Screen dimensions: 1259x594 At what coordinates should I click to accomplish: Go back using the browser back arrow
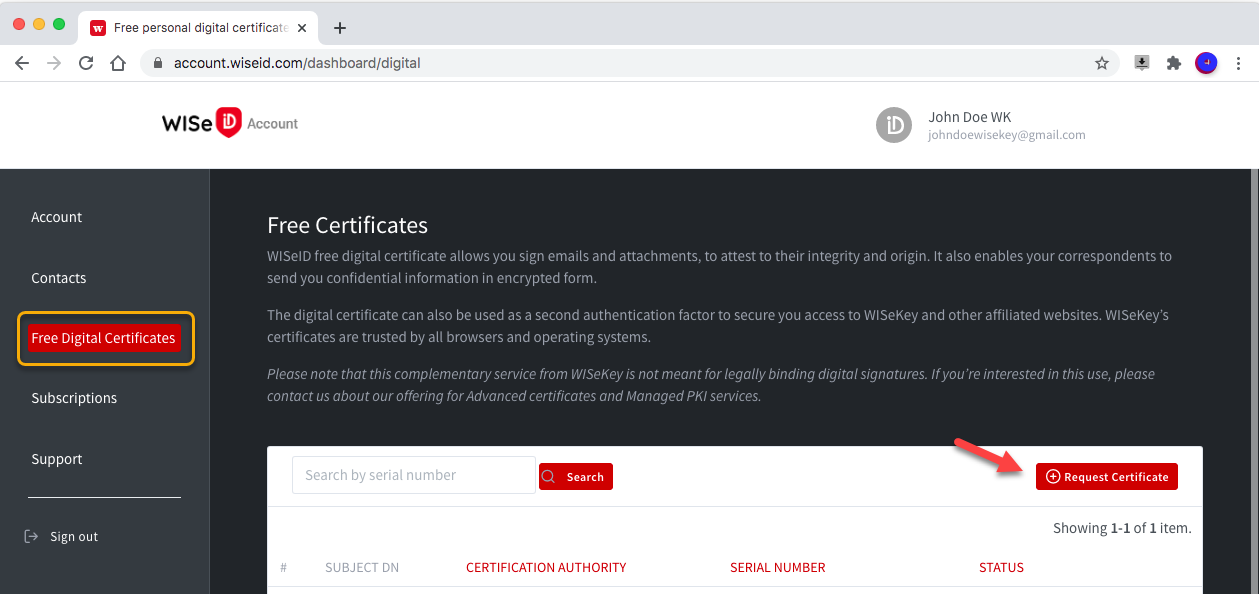click(x=22, y=63)
